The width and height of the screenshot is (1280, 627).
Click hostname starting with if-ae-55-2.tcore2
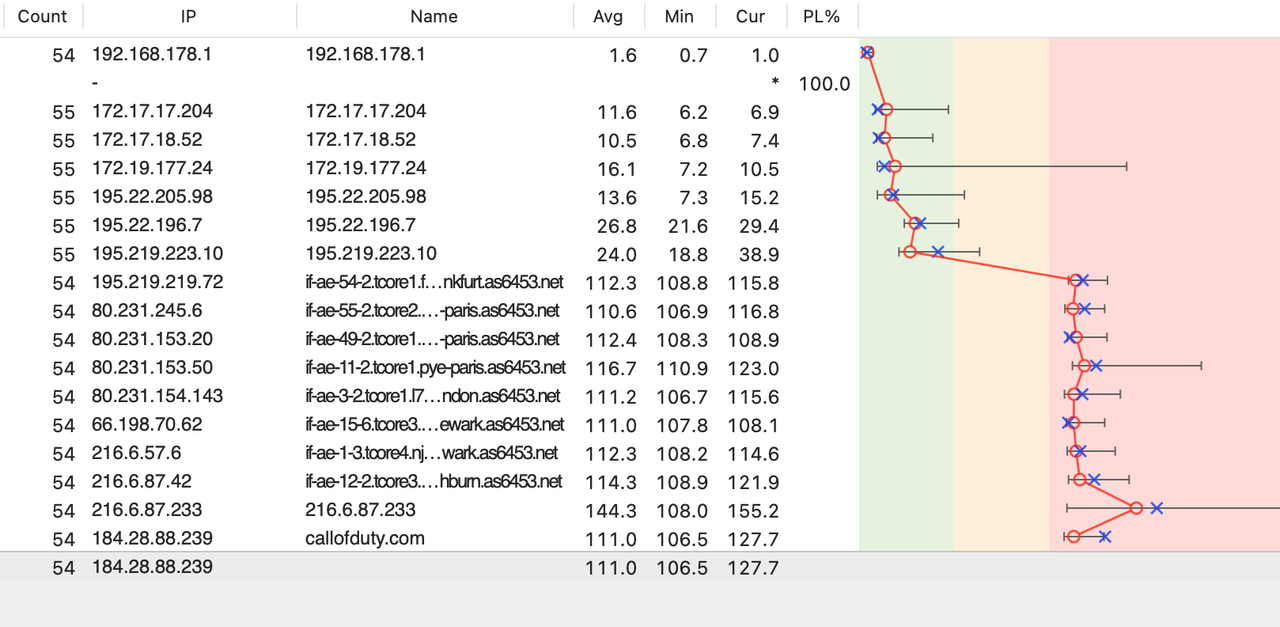click(x=432, y=311)
